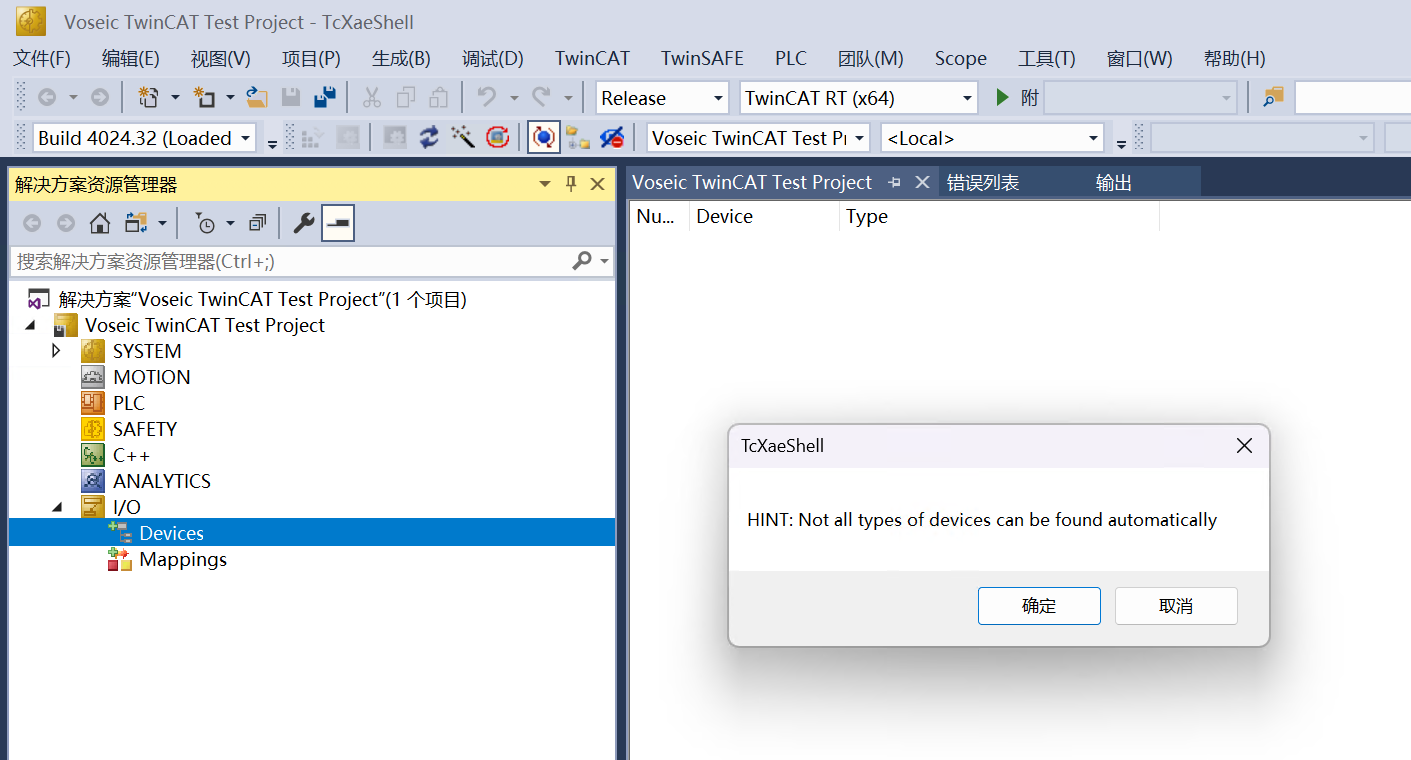Click the Save All floppy disks icon
Image resolution: width=1411 pixels, height=760 pixels.
[324, 97]
